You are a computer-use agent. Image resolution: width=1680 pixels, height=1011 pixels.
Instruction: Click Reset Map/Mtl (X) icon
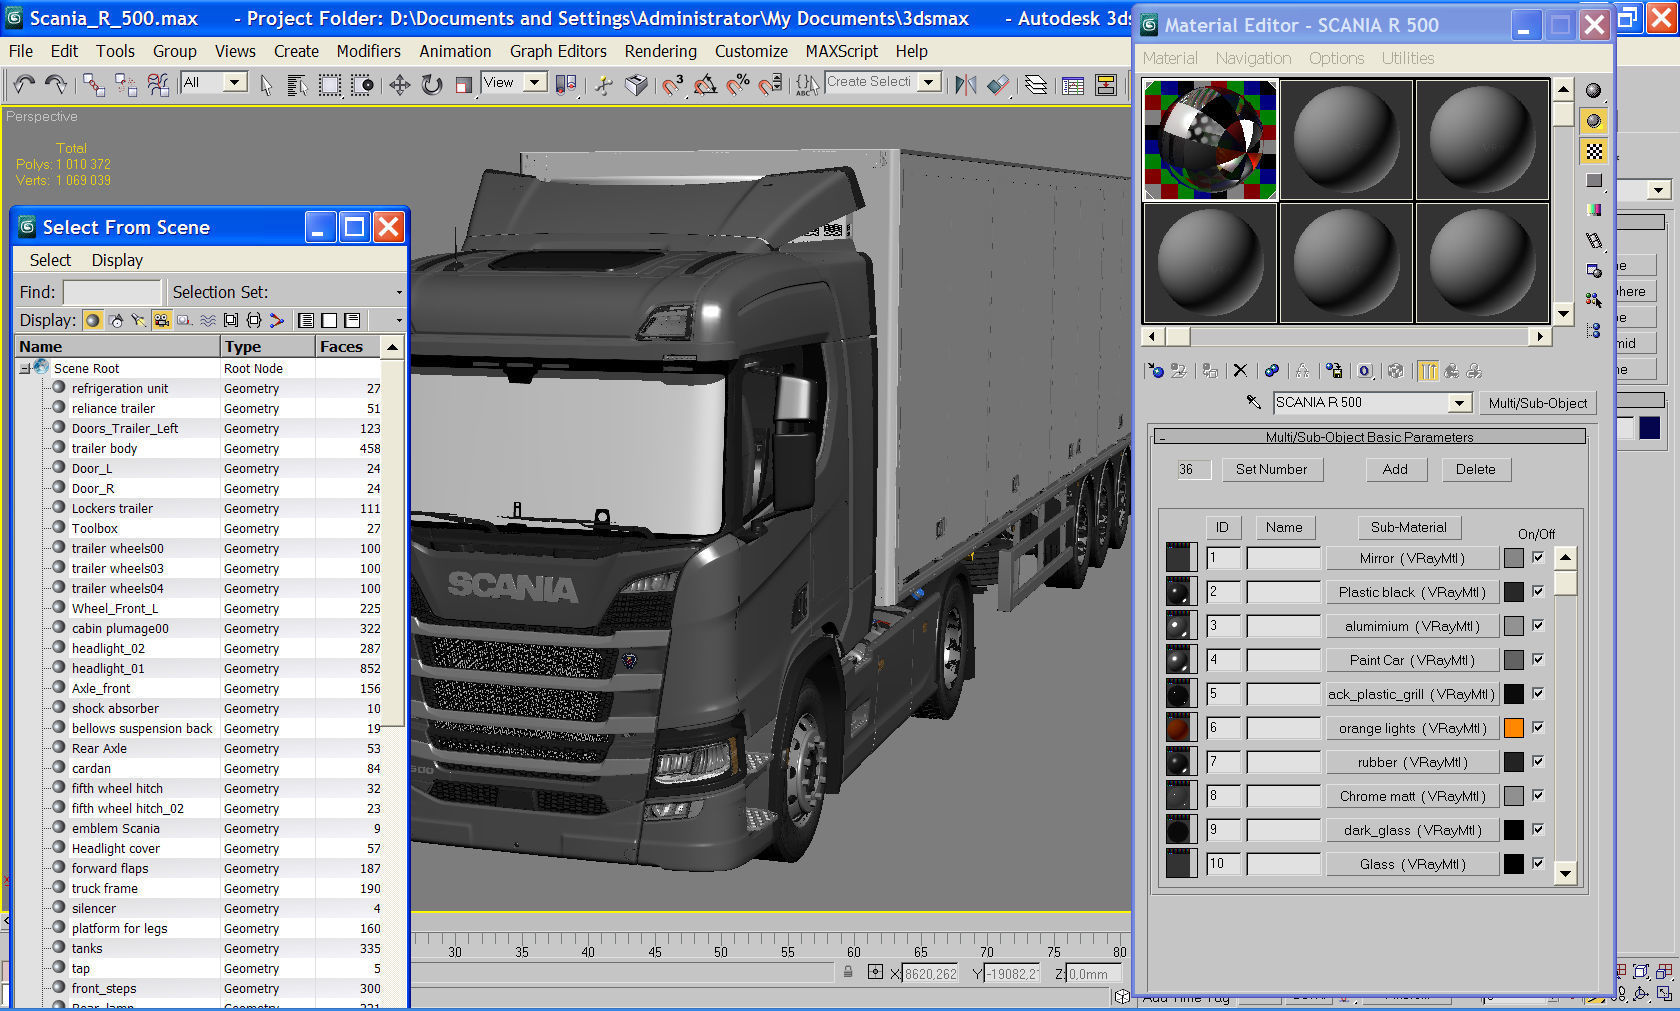coord(1240,371)
